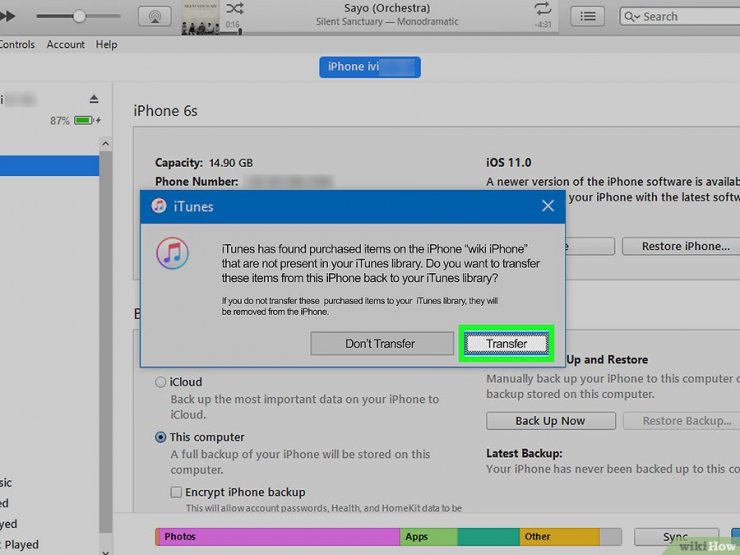Click the Other storage bar segment
Screen dimensions: 740x555
pos(560,537)
